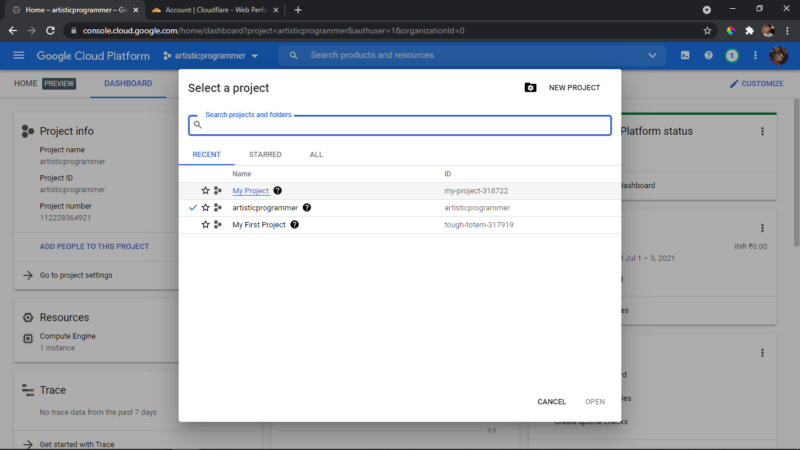The width and height of the screenshot is (800, 450).
Task: Focus the Search projects and folders field
Action: tap(399, 125)
